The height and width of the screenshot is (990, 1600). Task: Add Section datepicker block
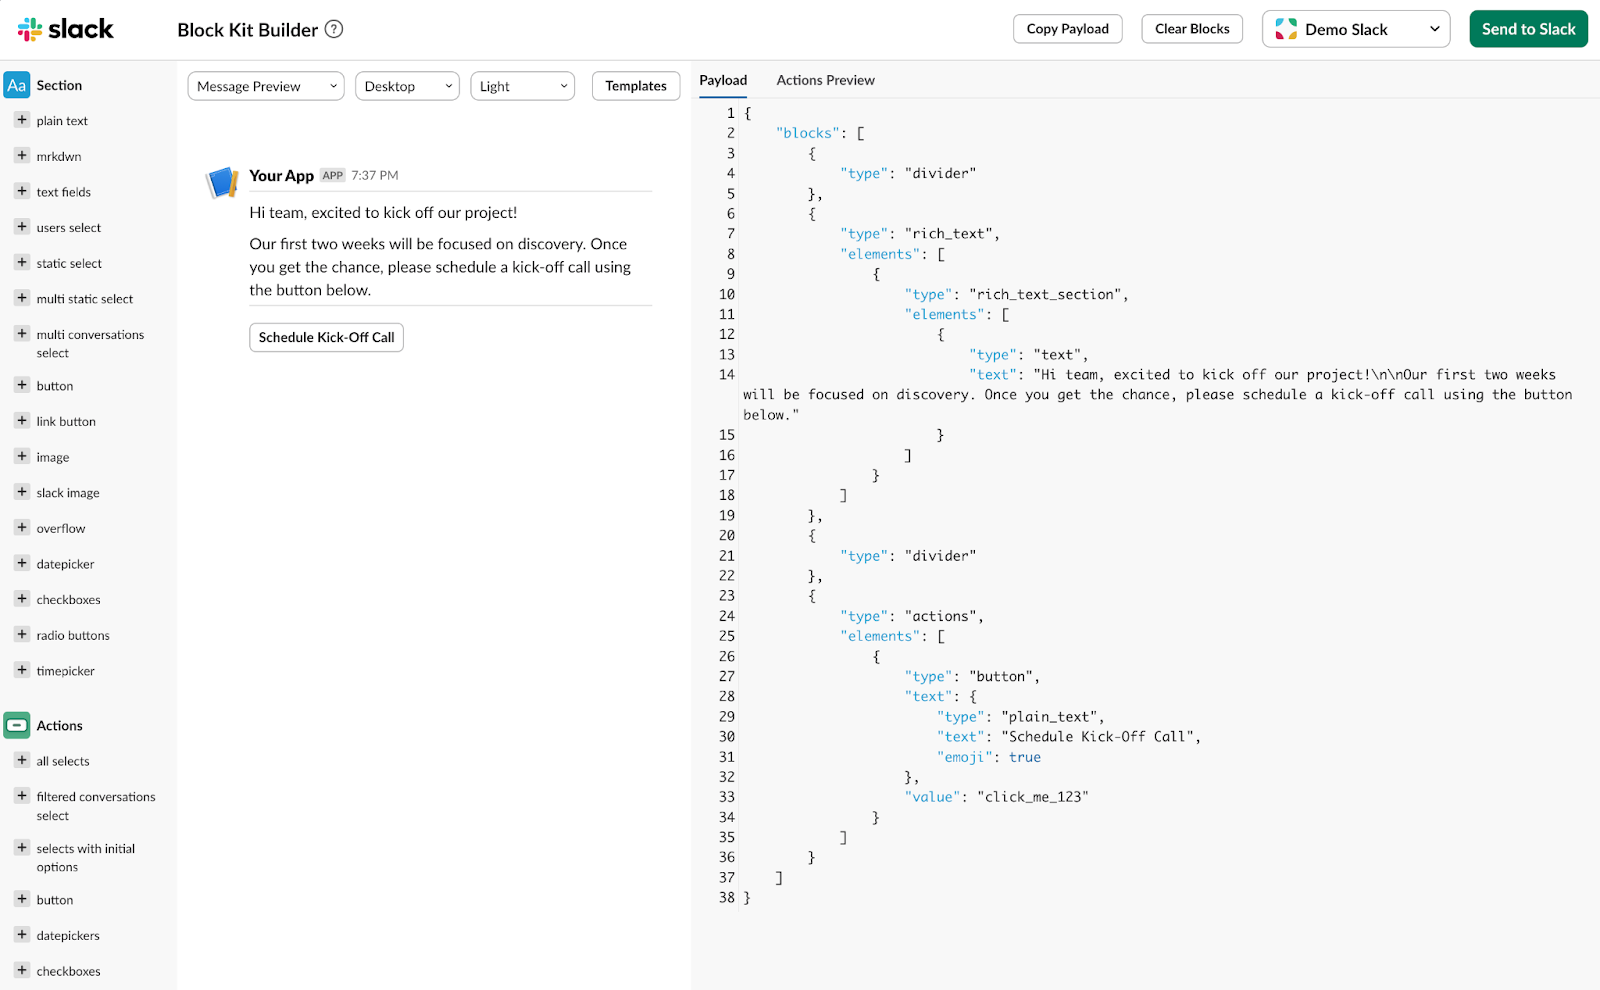point(22,563)
